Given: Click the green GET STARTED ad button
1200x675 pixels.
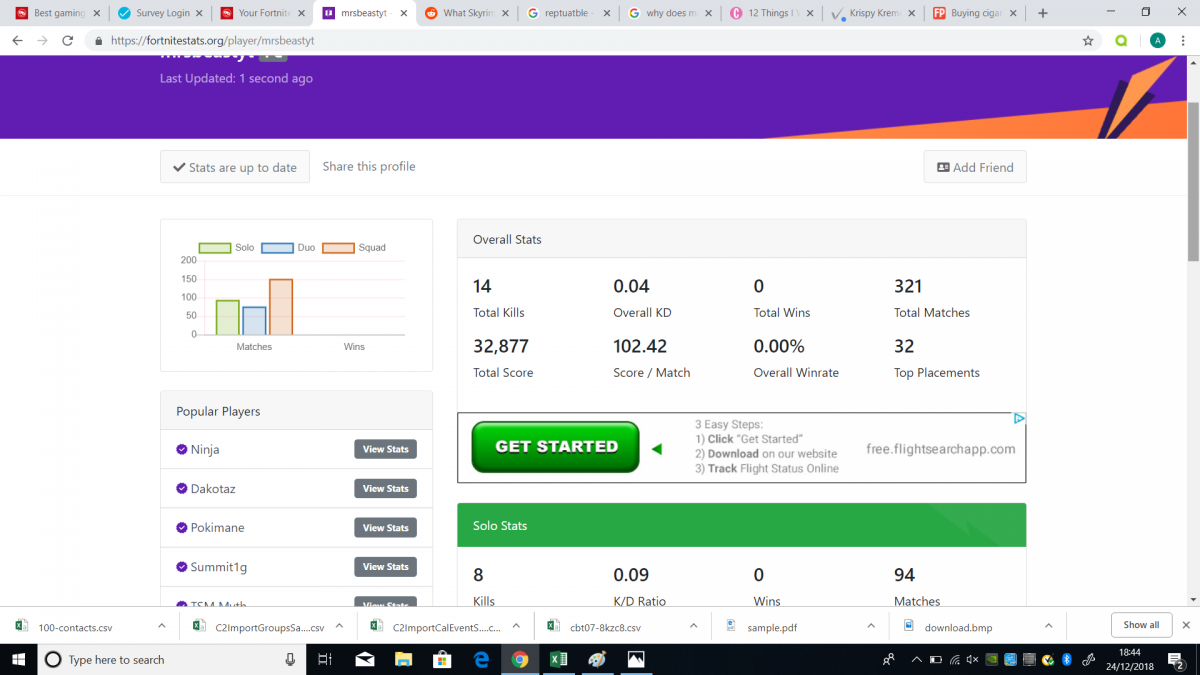Looking at the screenshot, I should tap(556, 446).
